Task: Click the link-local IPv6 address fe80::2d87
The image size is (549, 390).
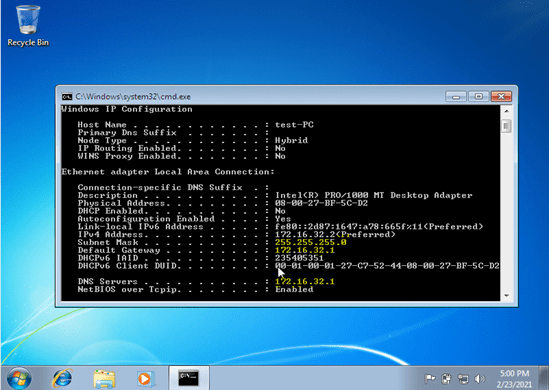Action: pyautogui.click(x=379, y=227)
